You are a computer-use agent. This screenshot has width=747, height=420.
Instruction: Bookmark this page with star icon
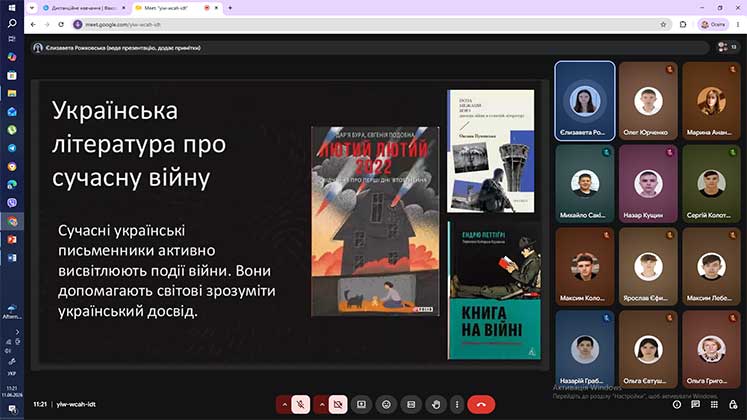click(663, 24)
